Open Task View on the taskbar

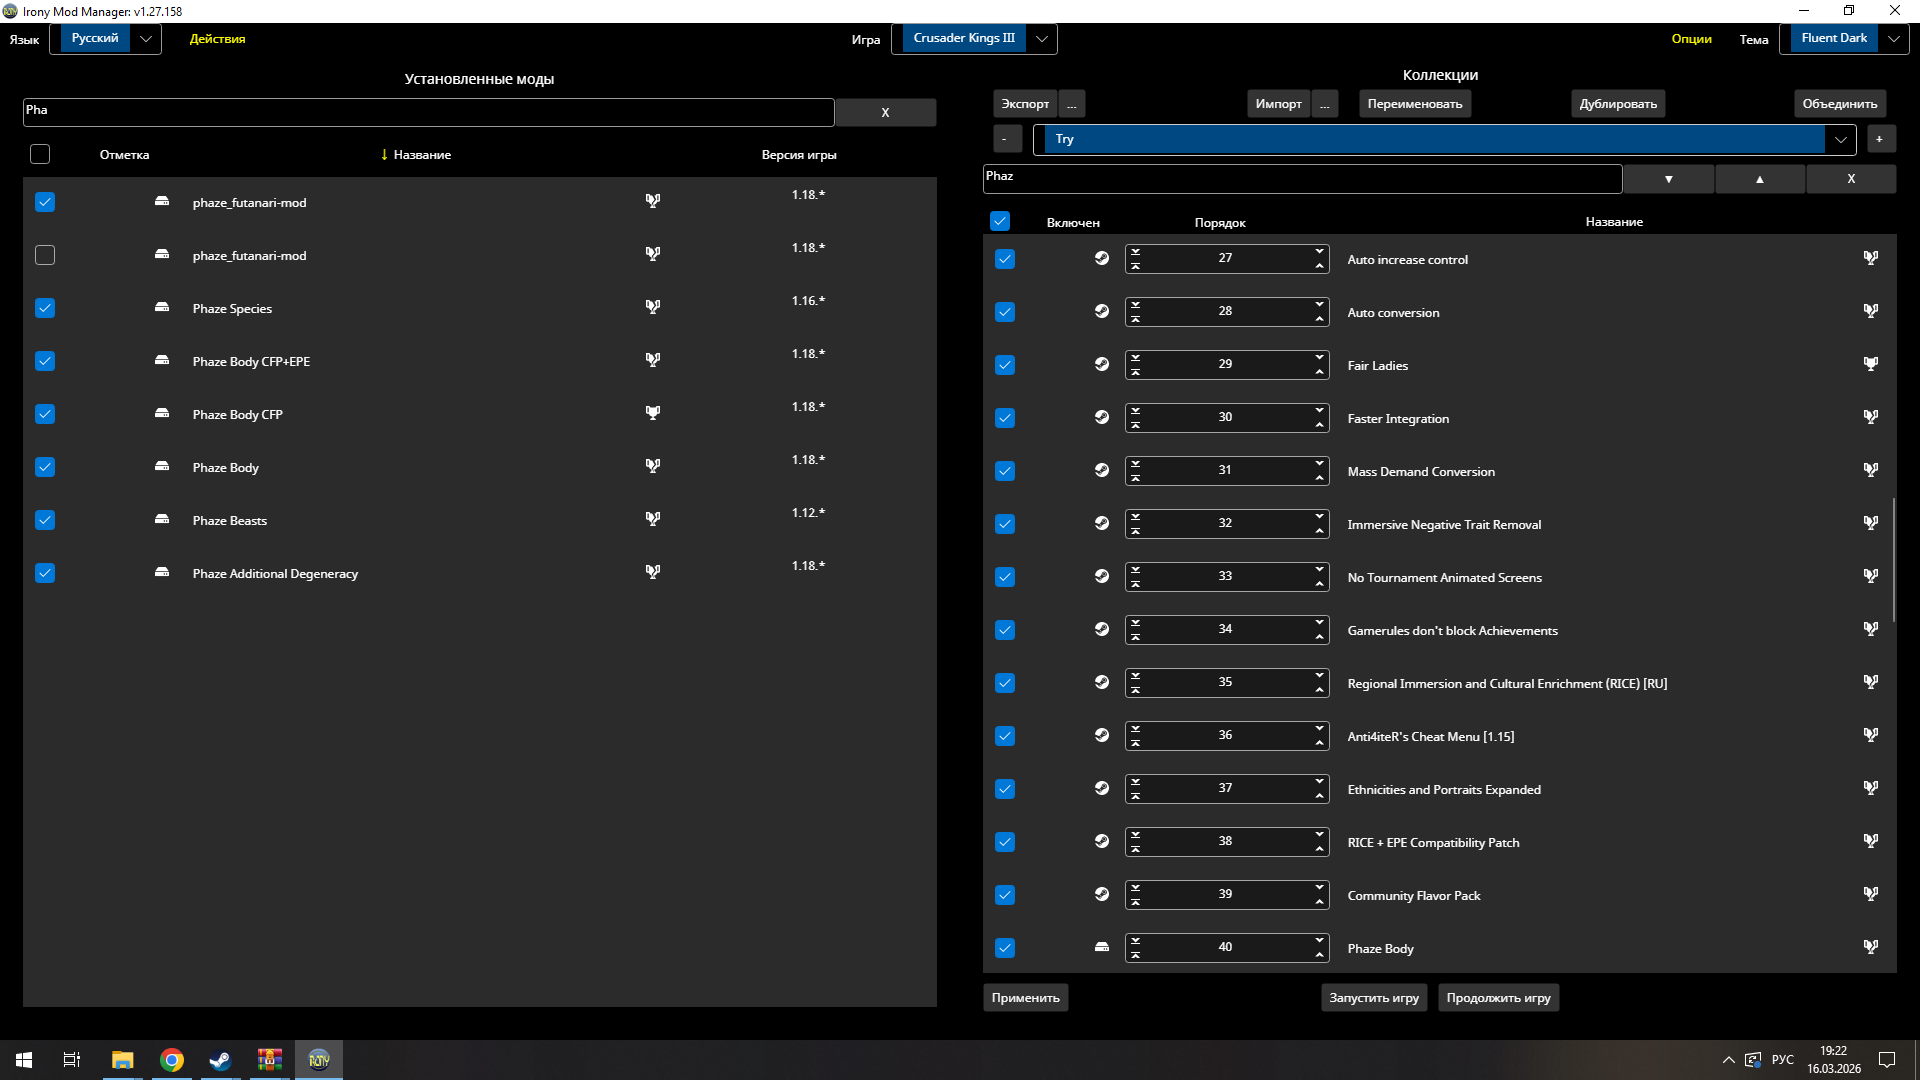click(x=72, y=1060)
